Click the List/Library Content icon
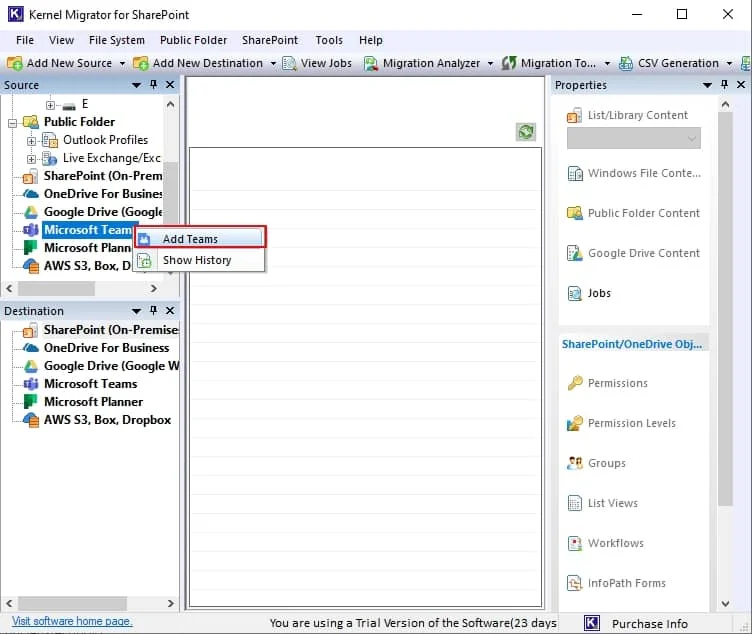752x634 pixels. coord(574,116)
